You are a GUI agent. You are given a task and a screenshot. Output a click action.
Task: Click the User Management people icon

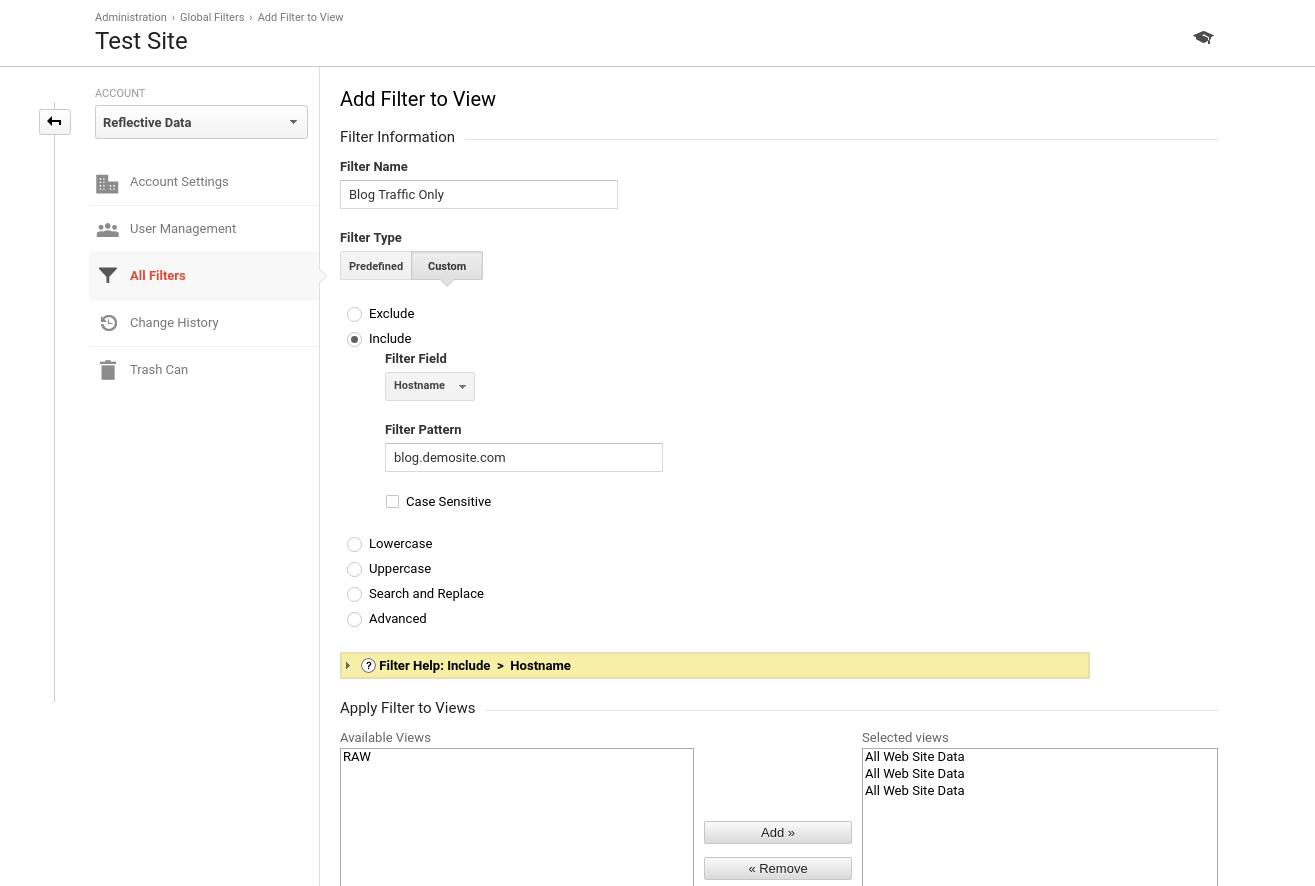[x=107, y=229]
